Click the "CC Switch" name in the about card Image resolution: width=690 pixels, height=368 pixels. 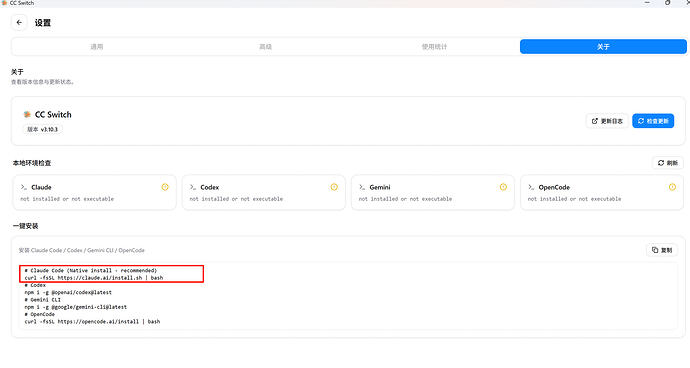53,114
